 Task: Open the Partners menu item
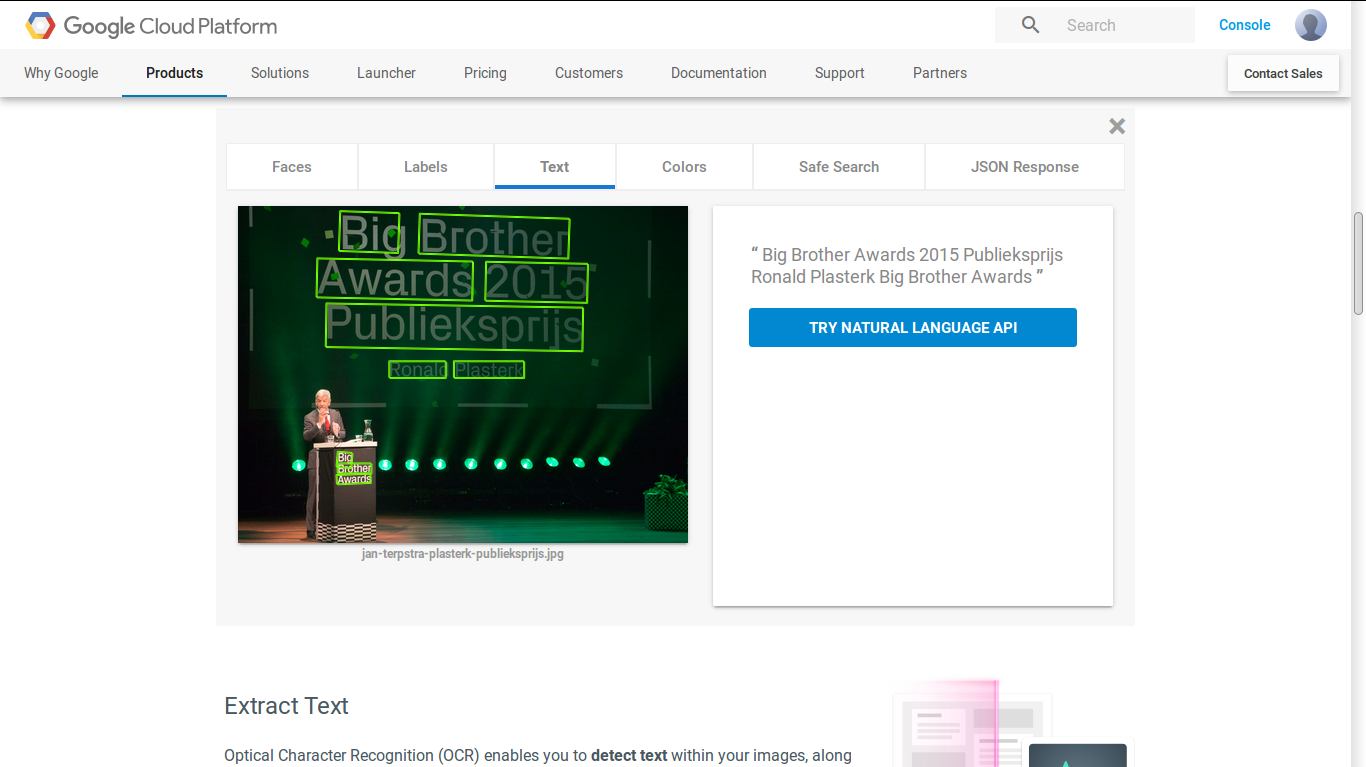coord(939,73)
